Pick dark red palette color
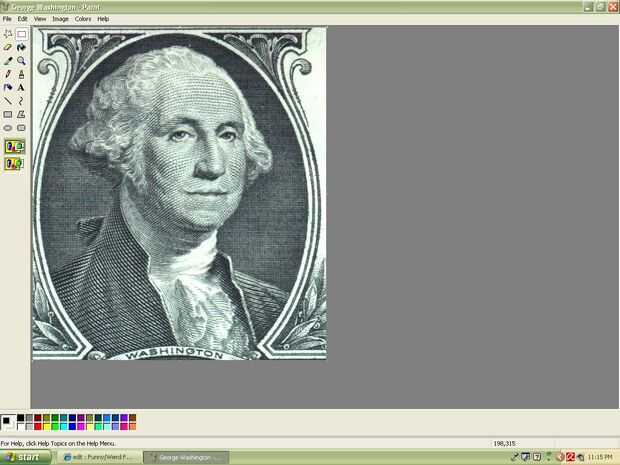The image size is (620, 465). [x=38, y=418]
